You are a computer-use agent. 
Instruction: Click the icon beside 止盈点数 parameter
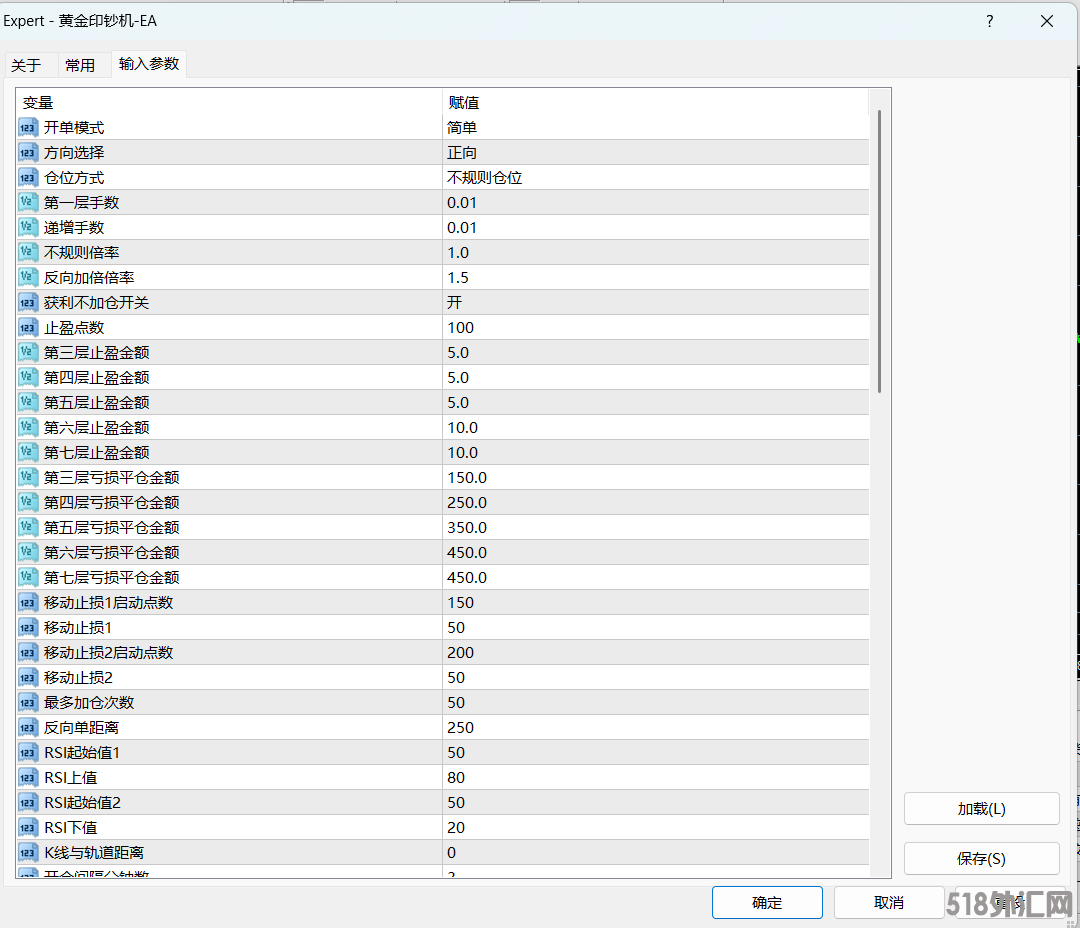28,327
